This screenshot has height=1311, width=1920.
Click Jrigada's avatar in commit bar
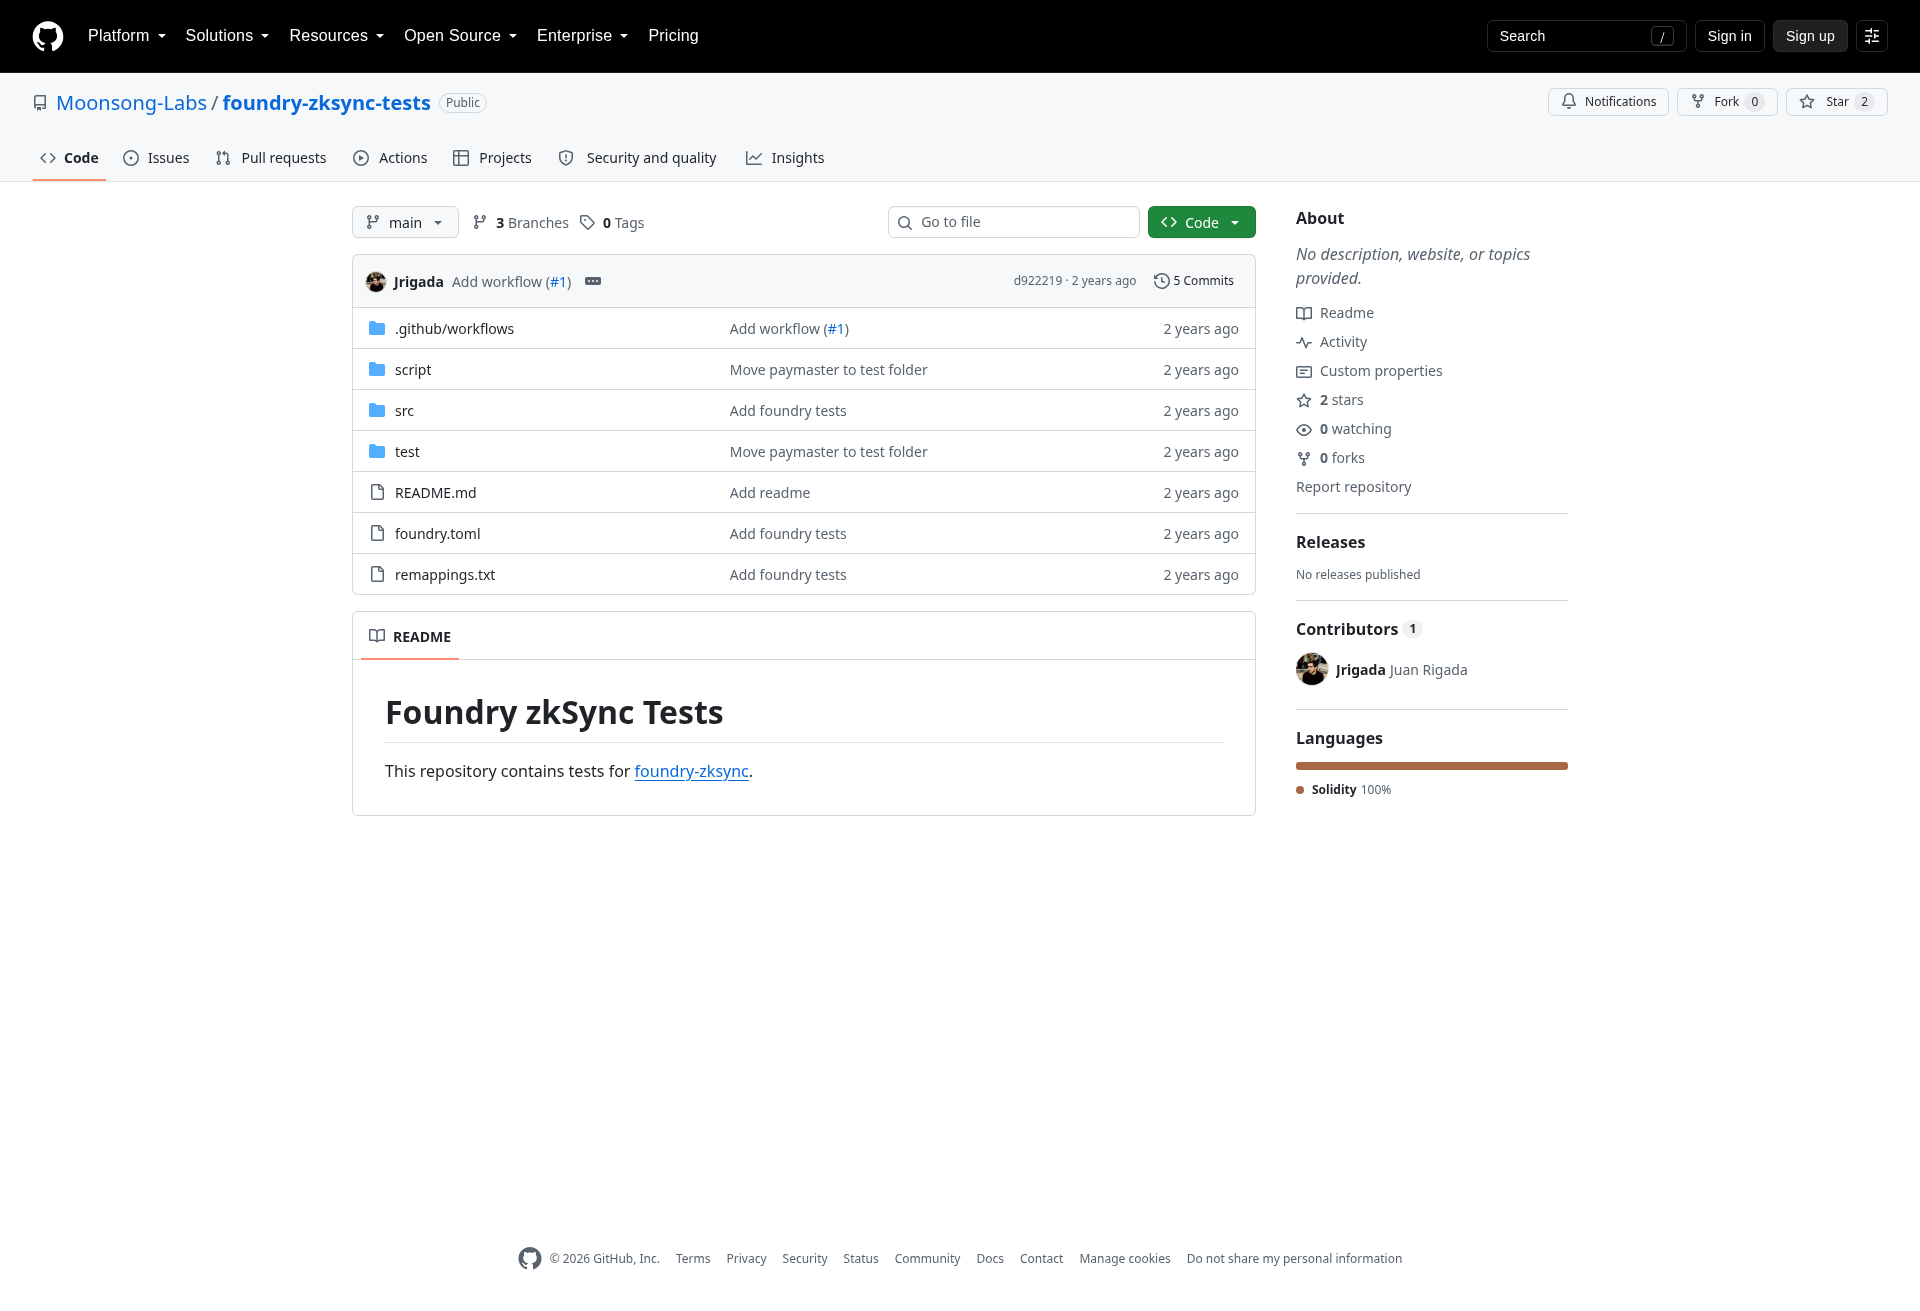[376, 282]
